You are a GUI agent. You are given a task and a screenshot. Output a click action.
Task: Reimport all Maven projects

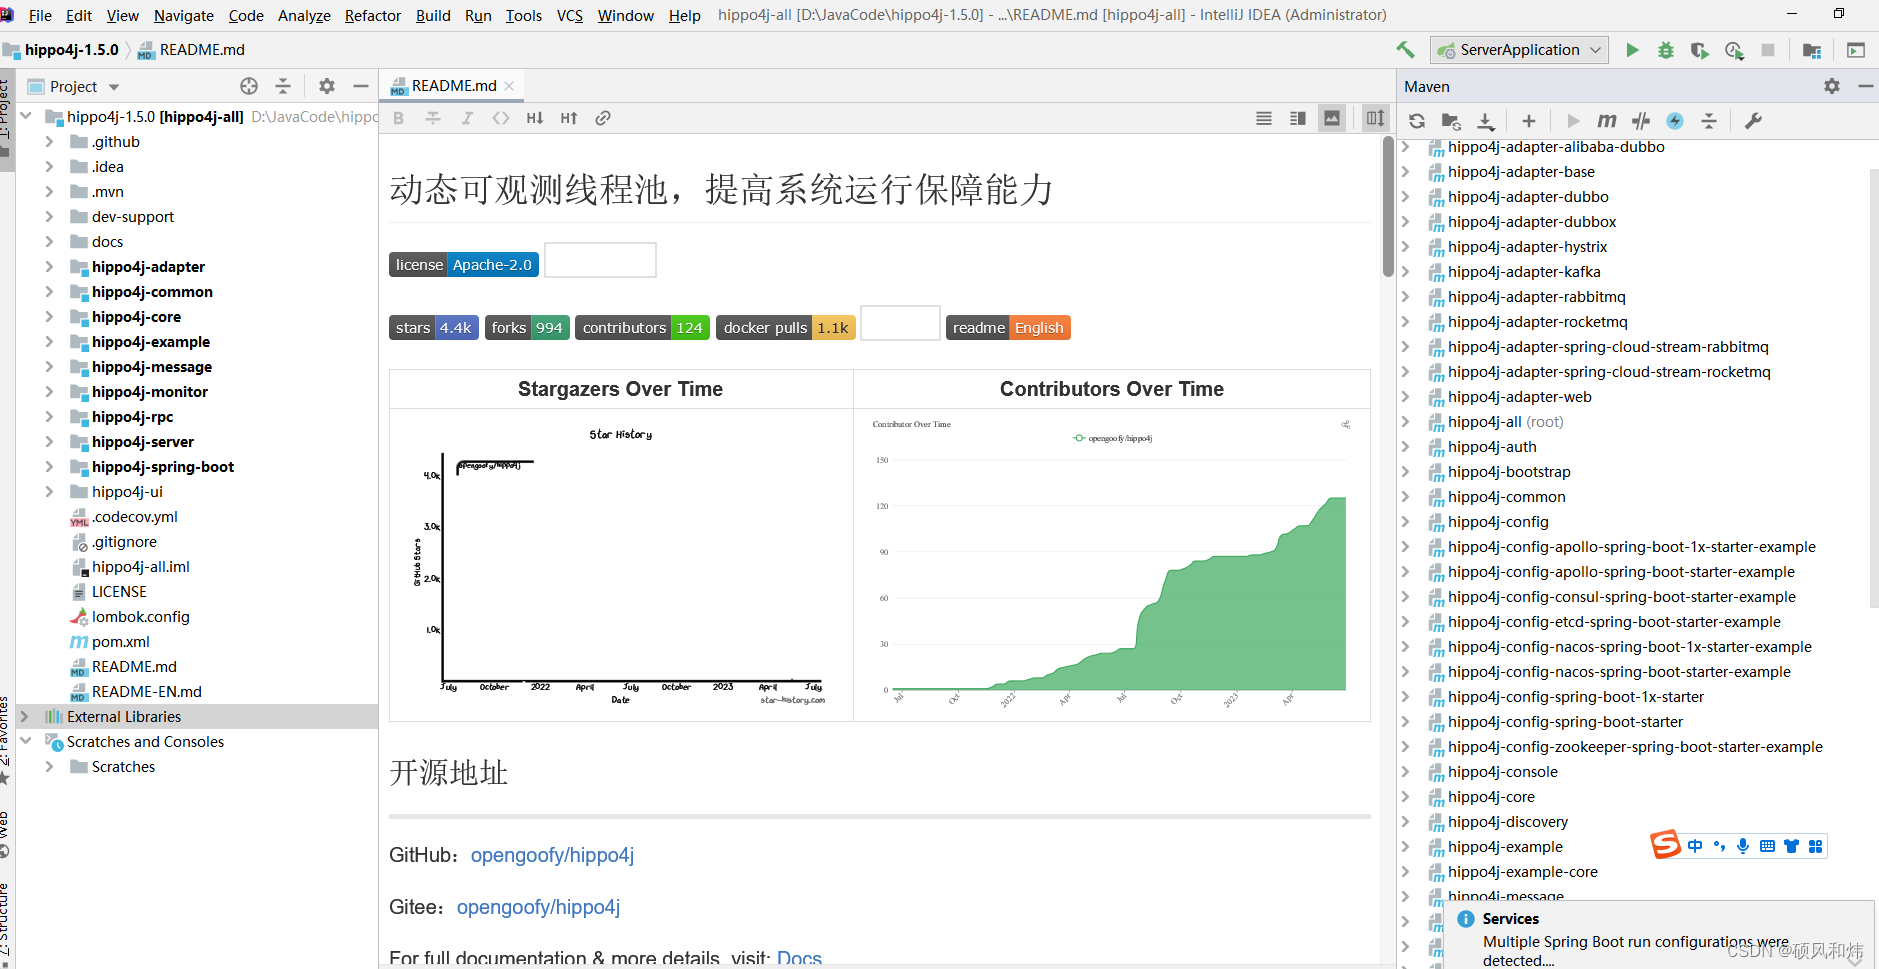point(1417,121)
